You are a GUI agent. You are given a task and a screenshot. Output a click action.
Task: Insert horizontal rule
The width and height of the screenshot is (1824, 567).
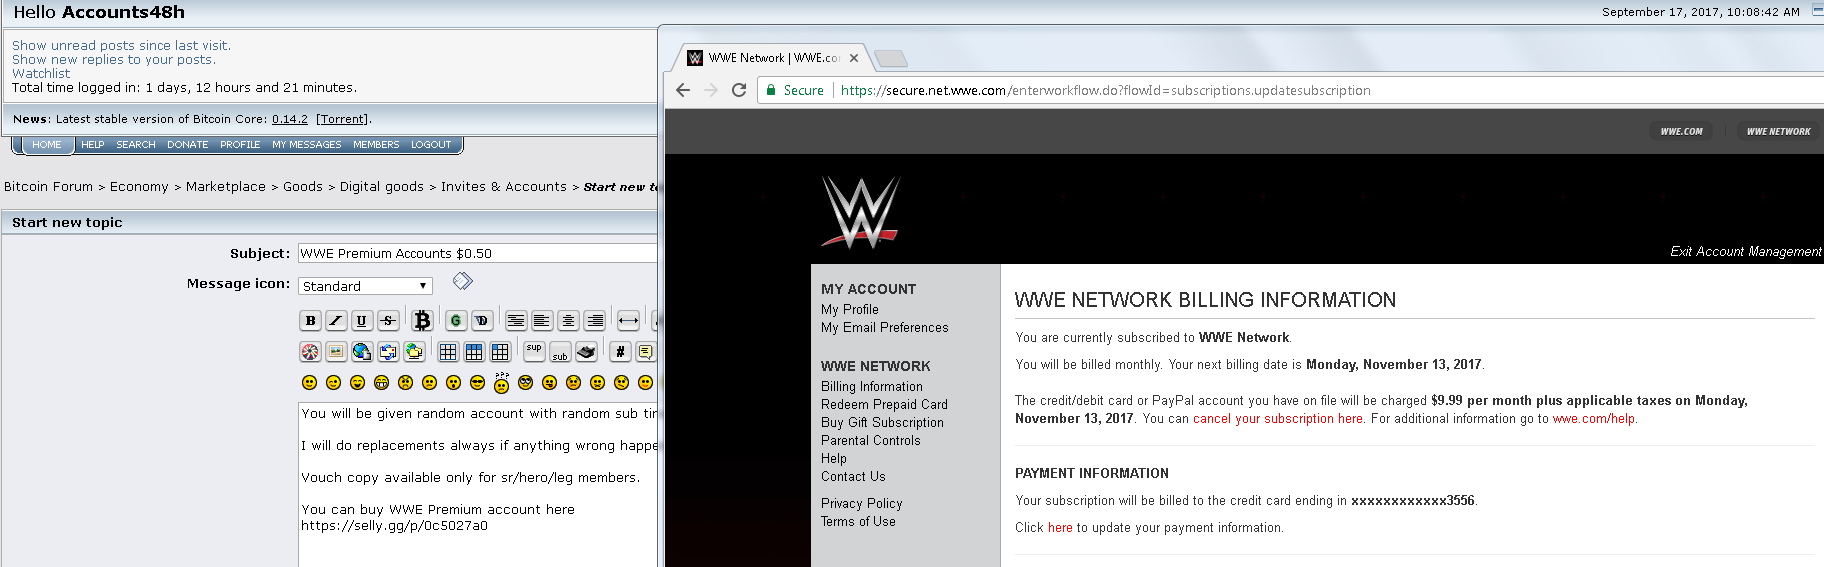[628, 320]
